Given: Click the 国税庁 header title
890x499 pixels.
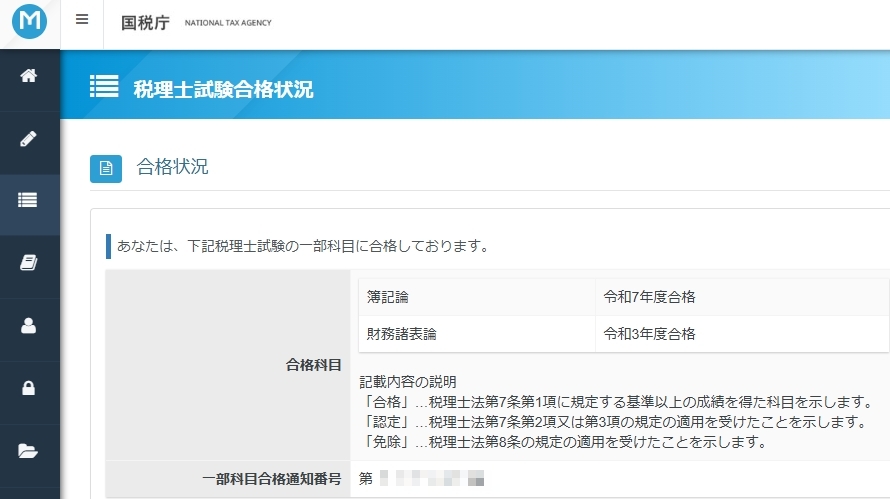Looking at the screenshot, I should tap(145, 22).
